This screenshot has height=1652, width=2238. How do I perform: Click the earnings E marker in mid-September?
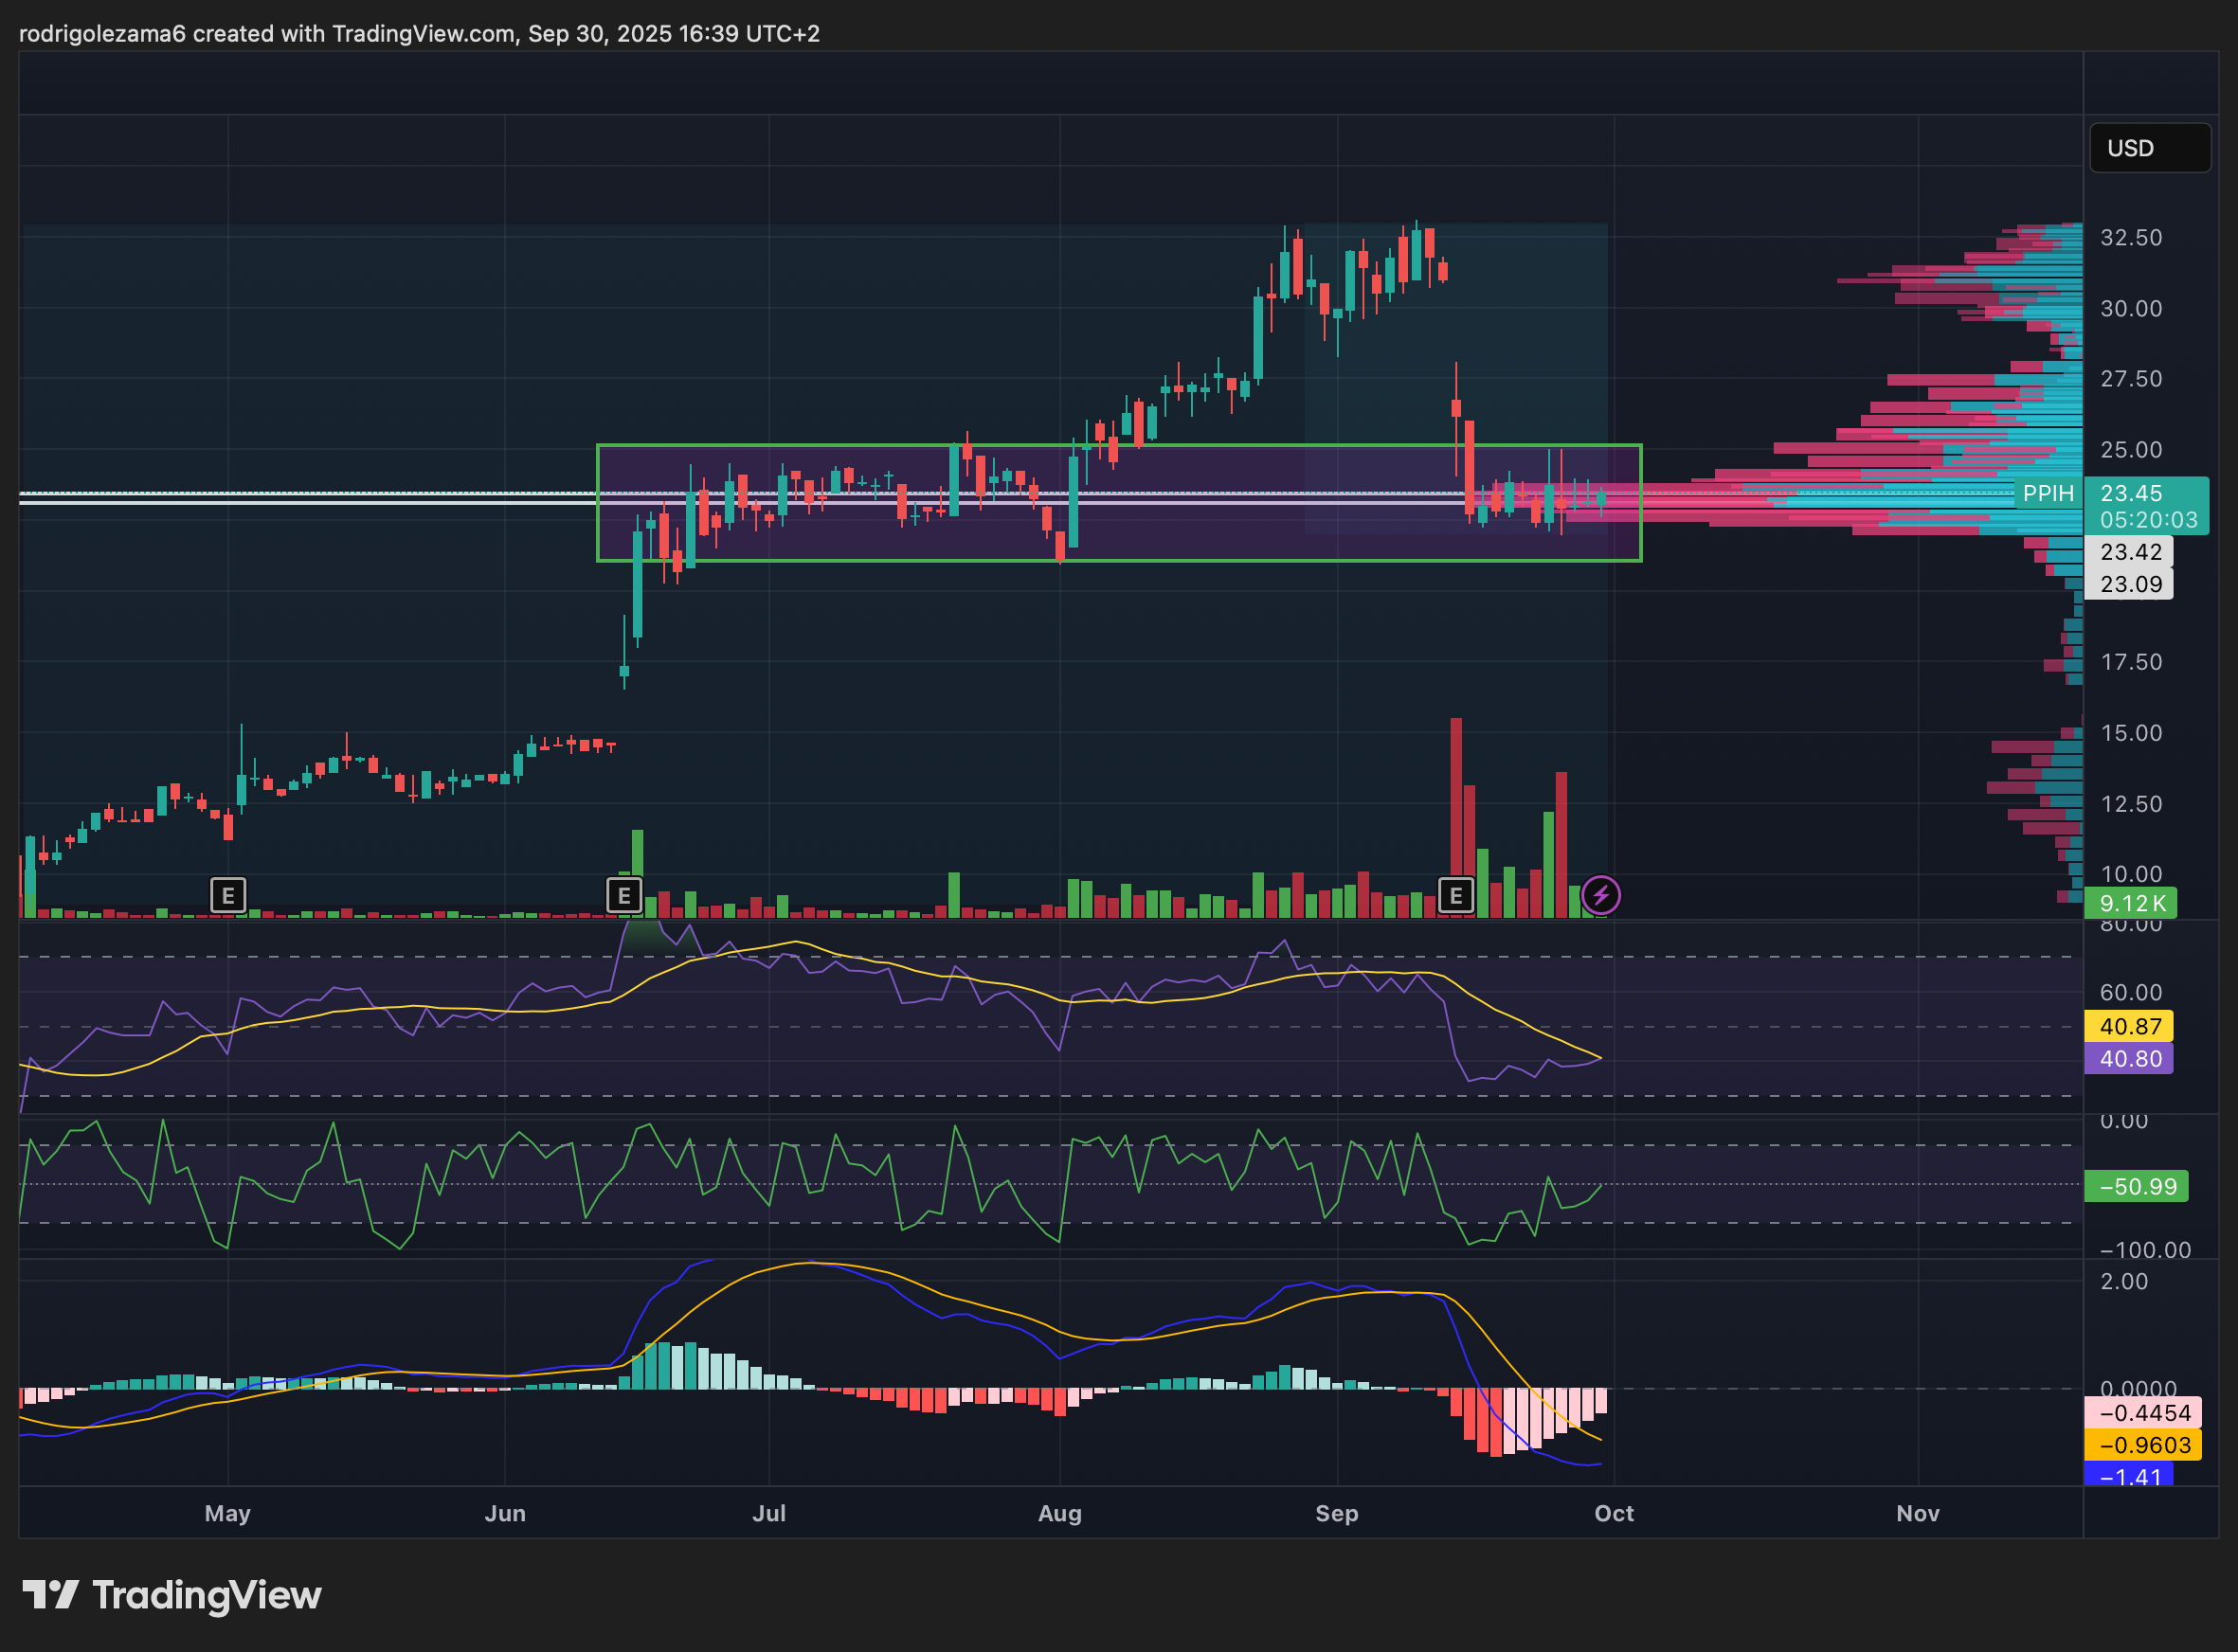point(1456,895)
